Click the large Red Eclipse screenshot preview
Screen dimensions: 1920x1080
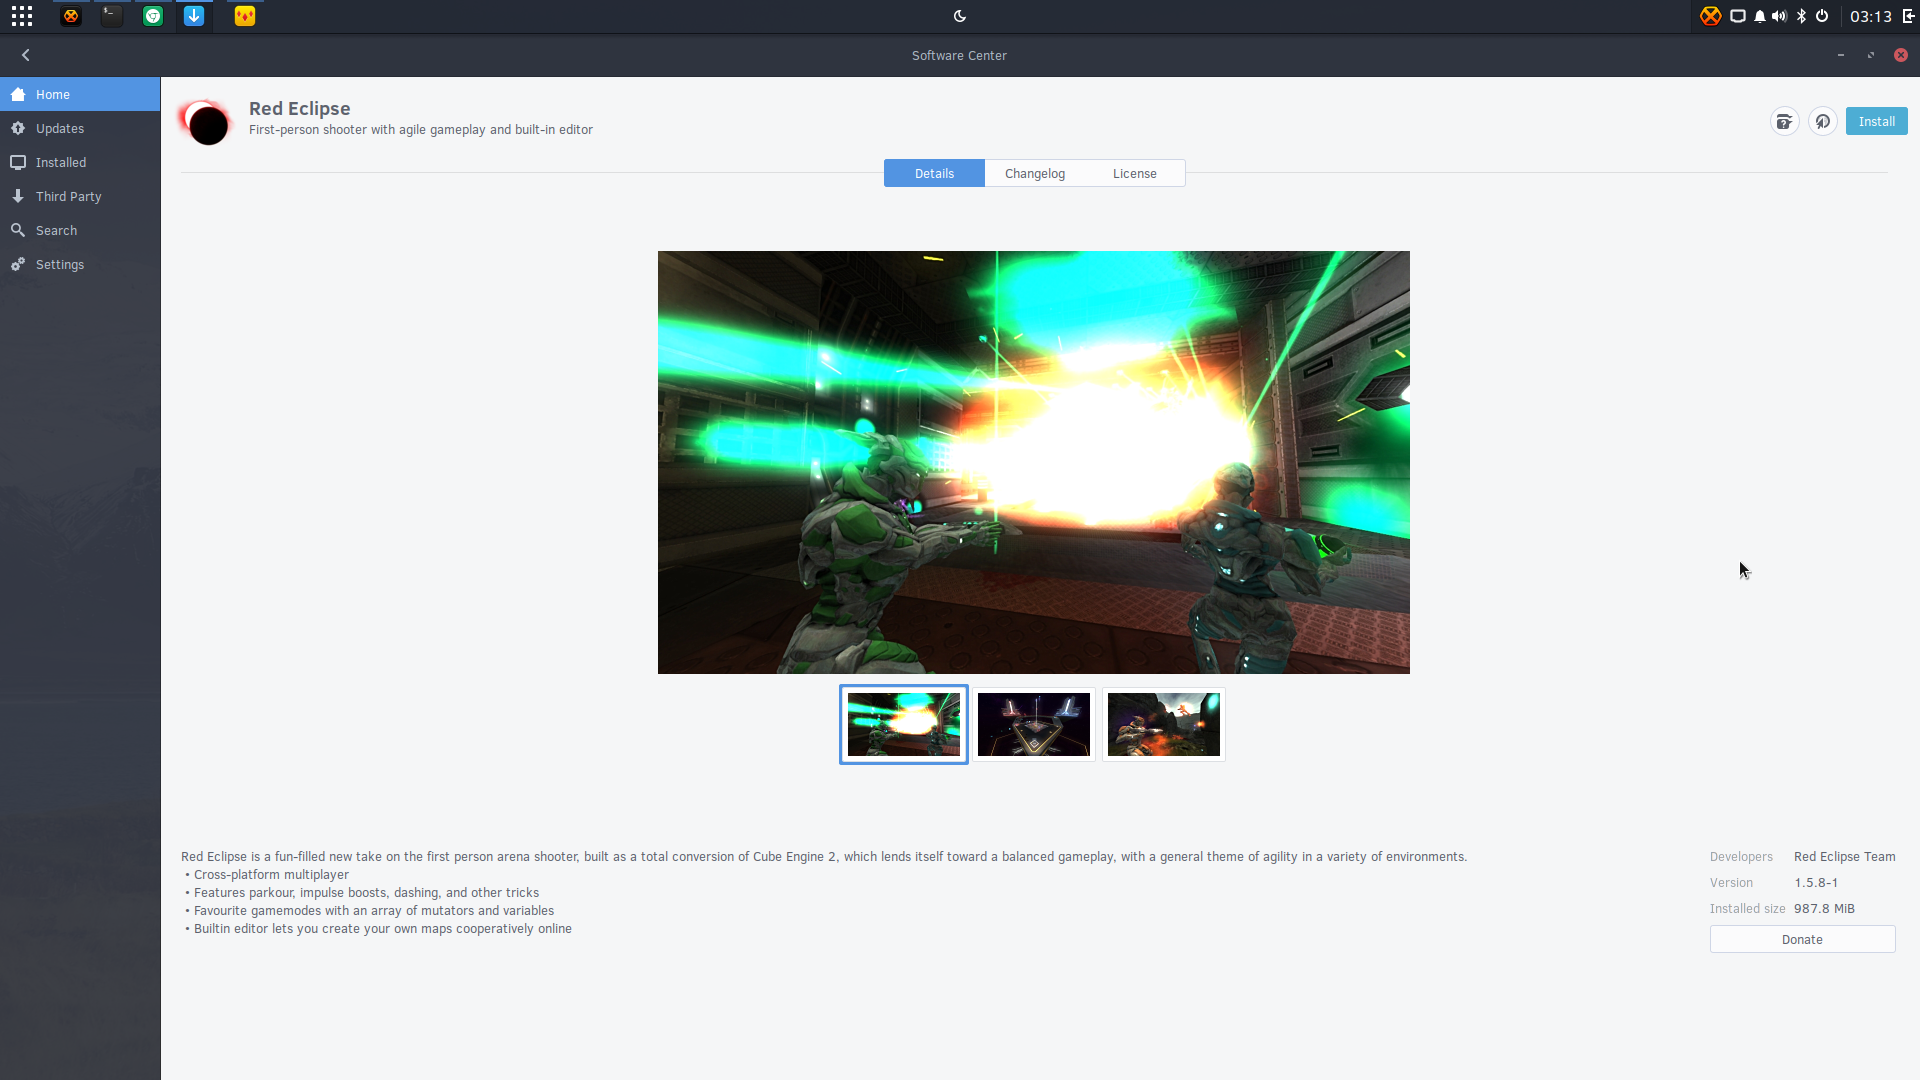(x=1034, y=462)
